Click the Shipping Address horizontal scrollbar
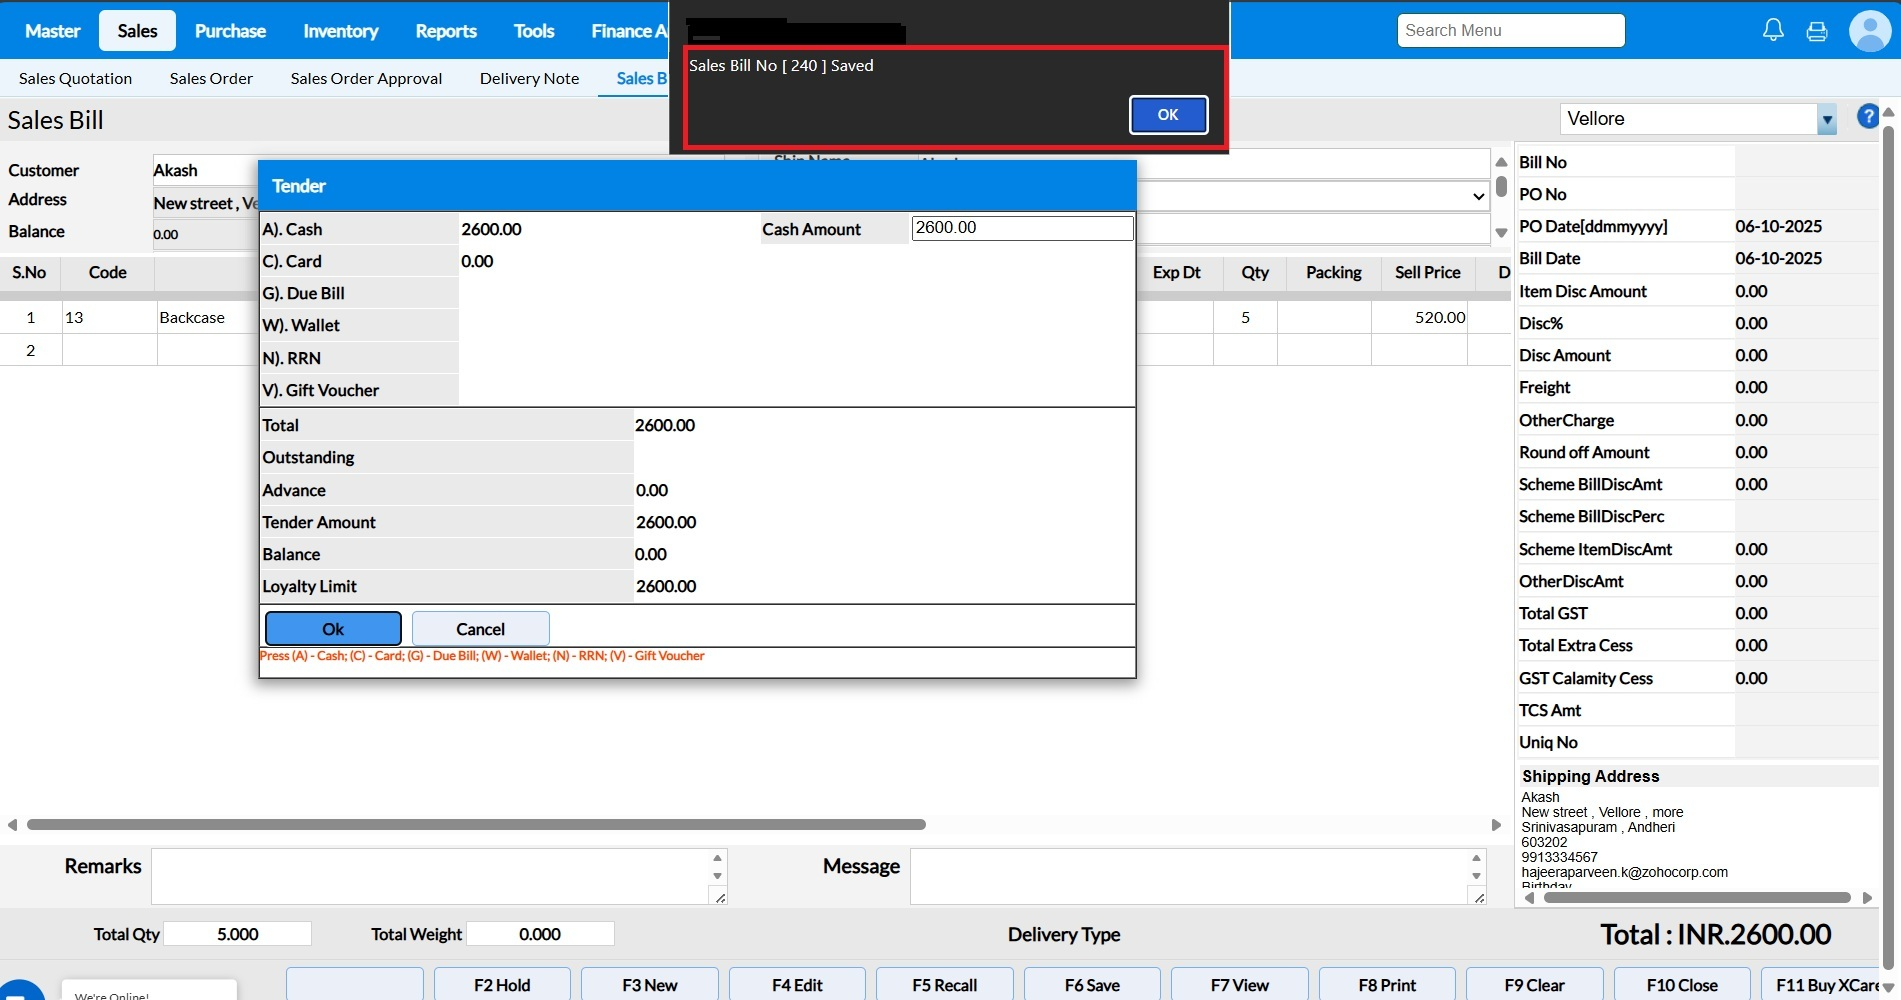 1697,897
